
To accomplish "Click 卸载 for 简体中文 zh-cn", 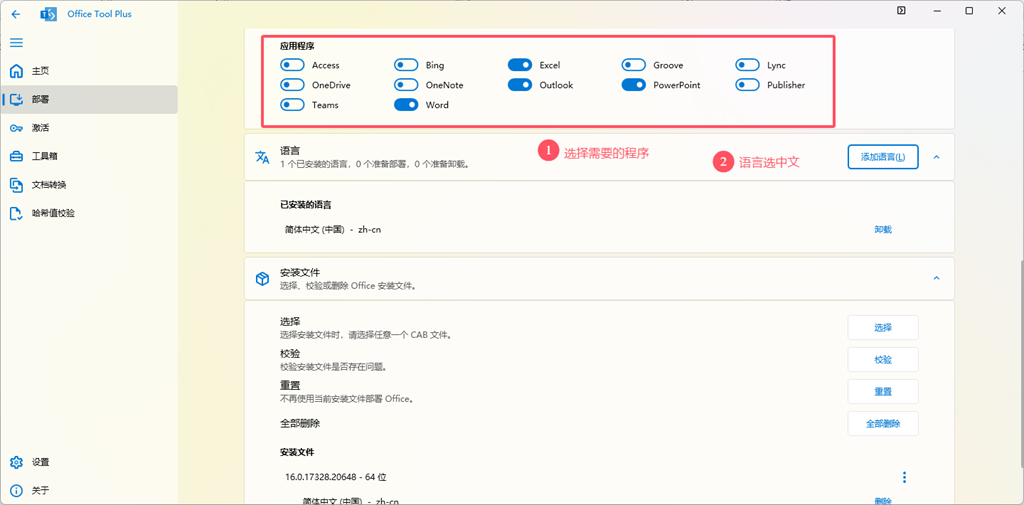I will pos(883,229).
